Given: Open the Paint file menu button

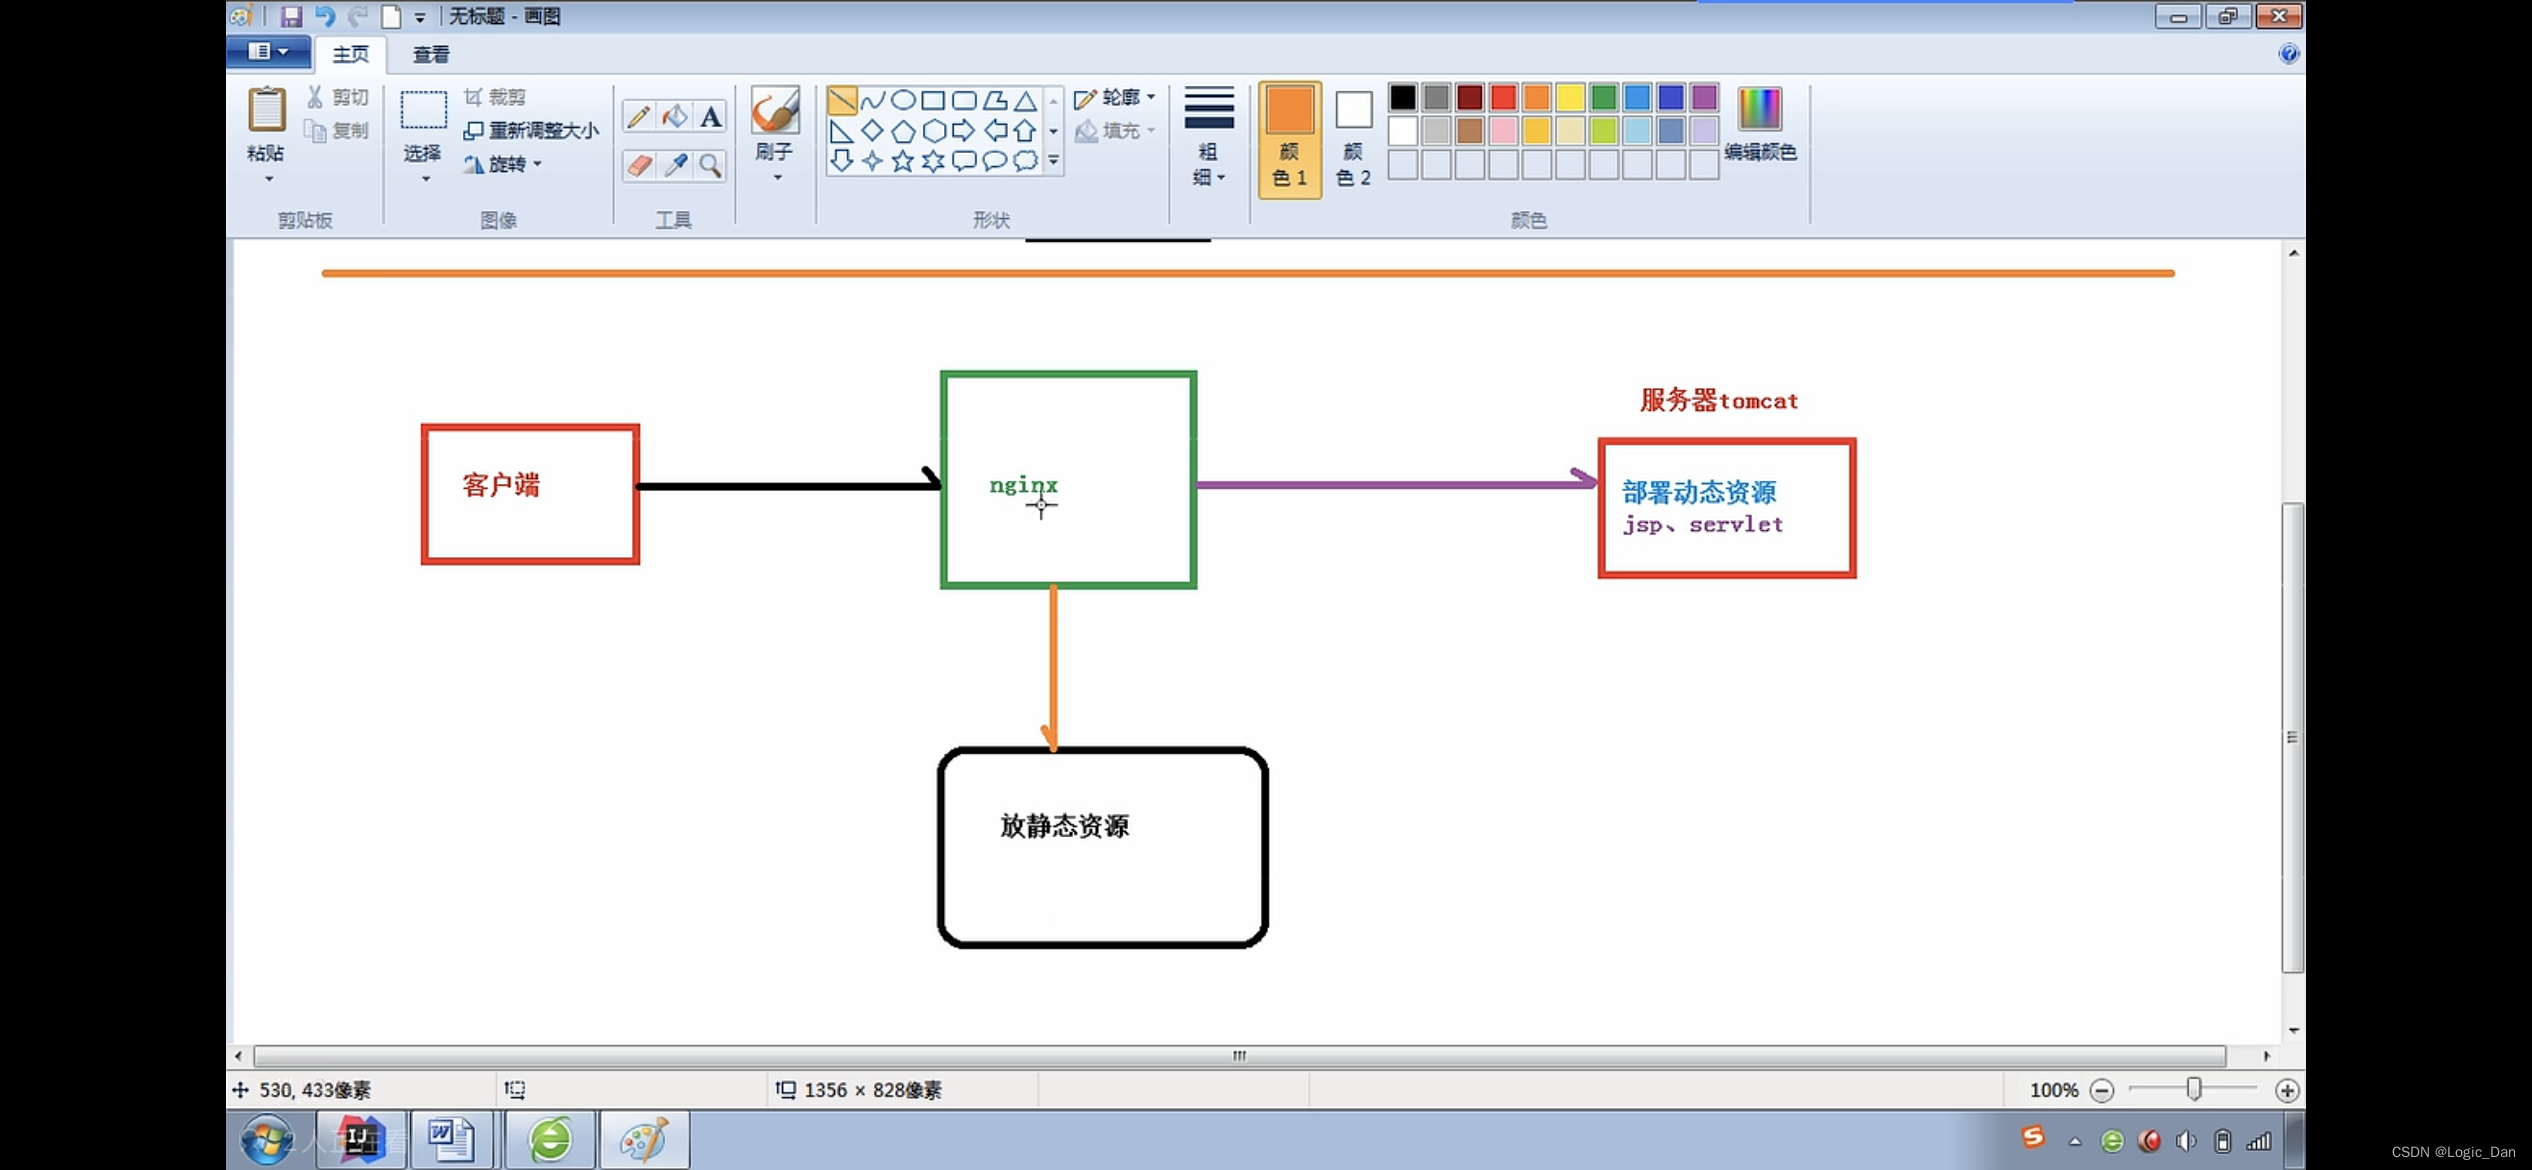Looking at the screenshot, I should [x=267, y=52].
